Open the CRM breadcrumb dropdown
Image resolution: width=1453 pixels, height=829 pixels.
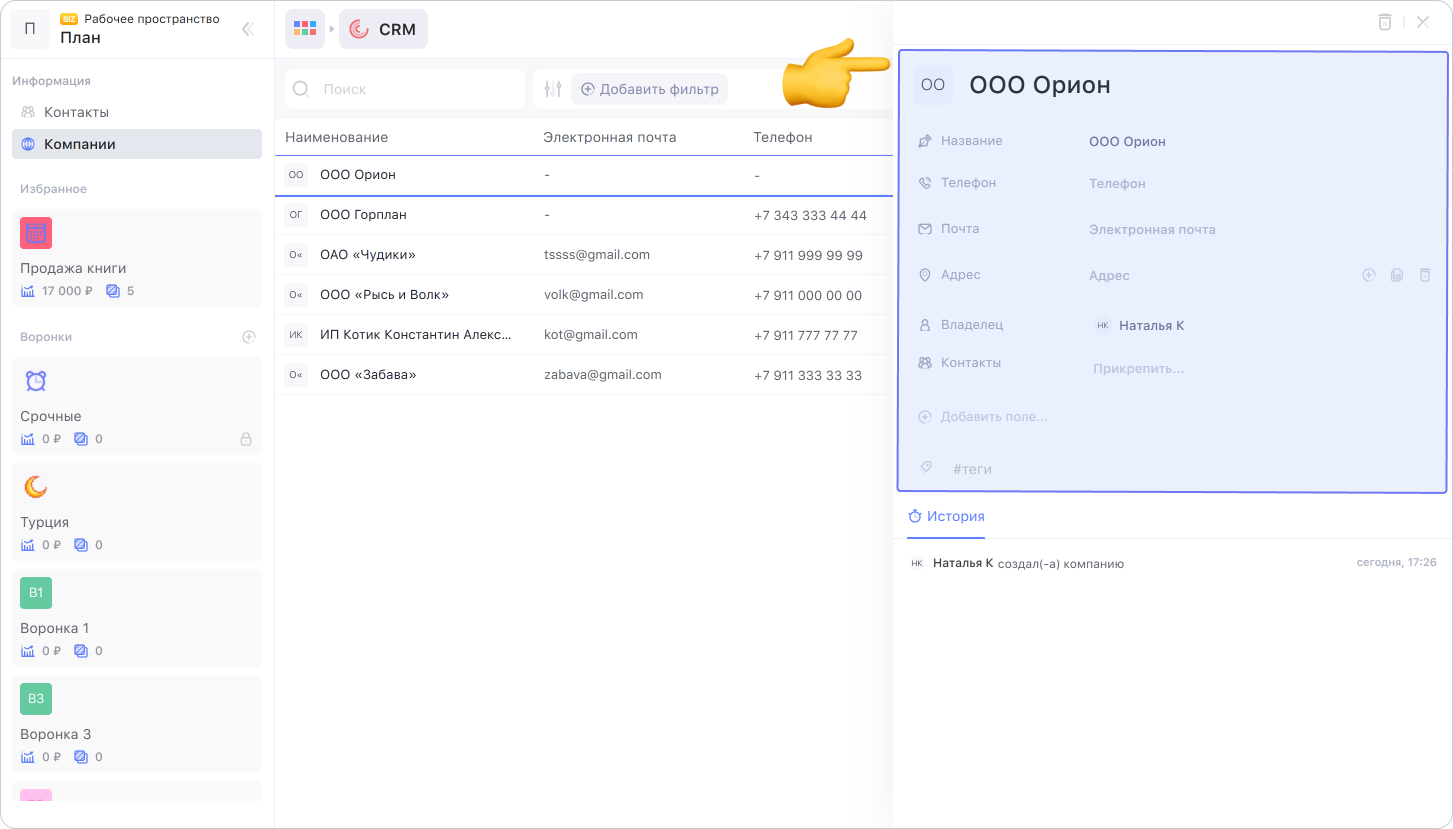click(384, 29)
